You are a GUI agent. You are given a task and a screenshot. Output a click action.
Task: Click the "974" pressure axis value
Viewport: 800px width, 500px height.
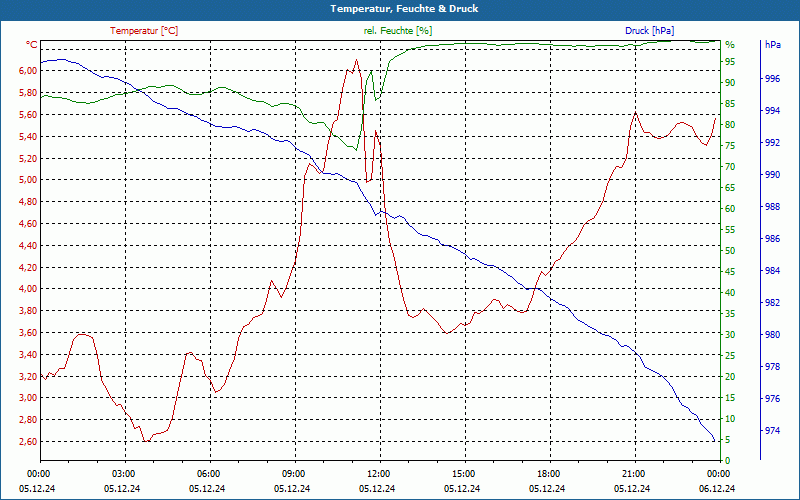click(773, 431)
